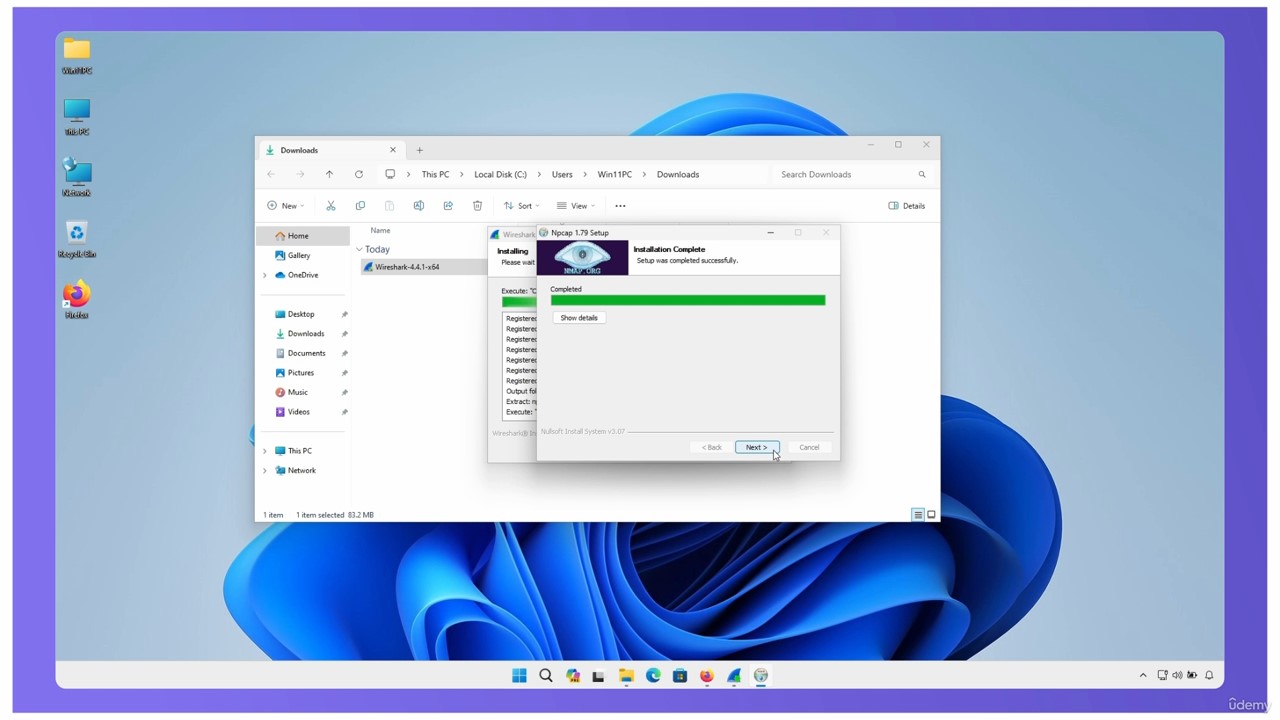The height and width of the screenshot is (720, 1280).
Task: Open Microsoft Edge from taskbar
Action: 653,676
